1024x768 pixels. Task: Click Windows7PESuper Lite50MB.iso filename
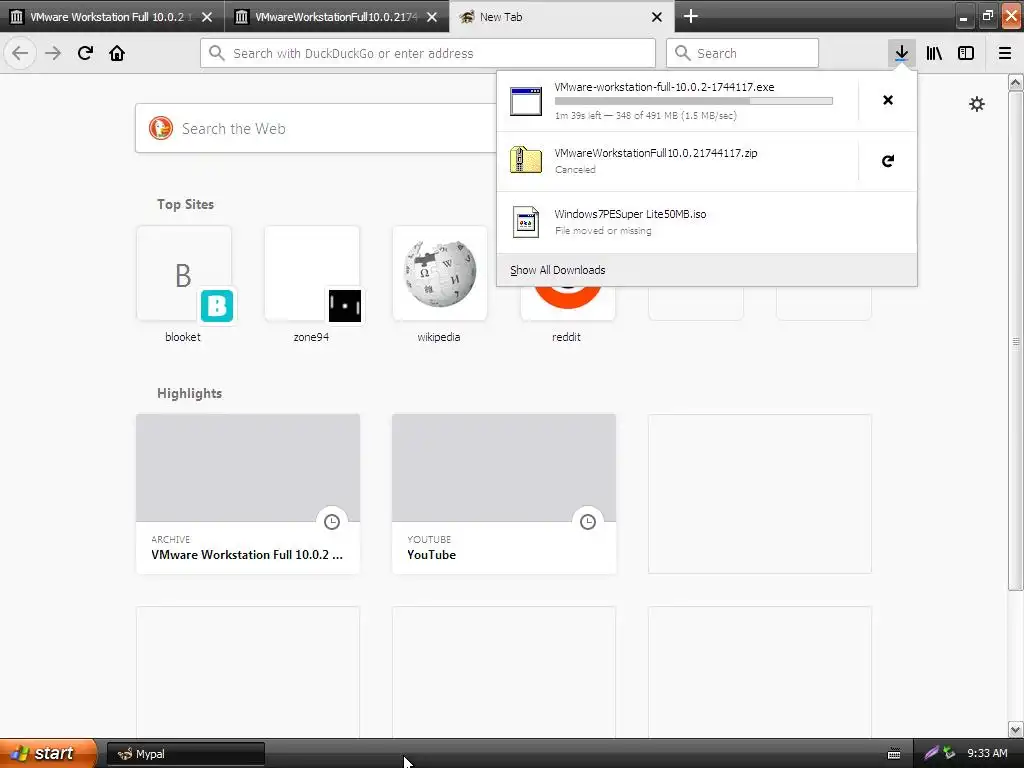click(630, 214)
